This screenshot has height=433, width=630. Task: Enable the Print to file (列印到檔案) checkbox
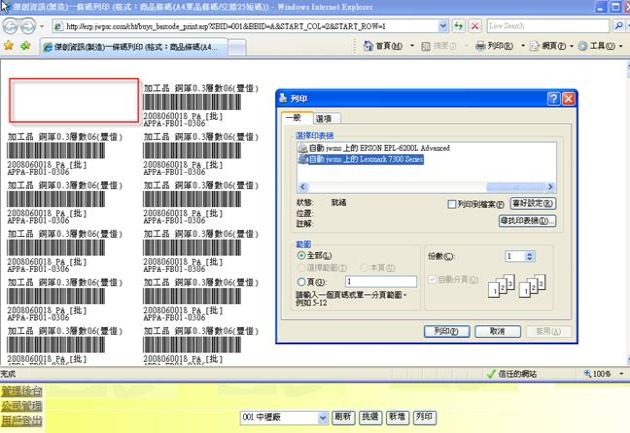(x=453, y=204)
